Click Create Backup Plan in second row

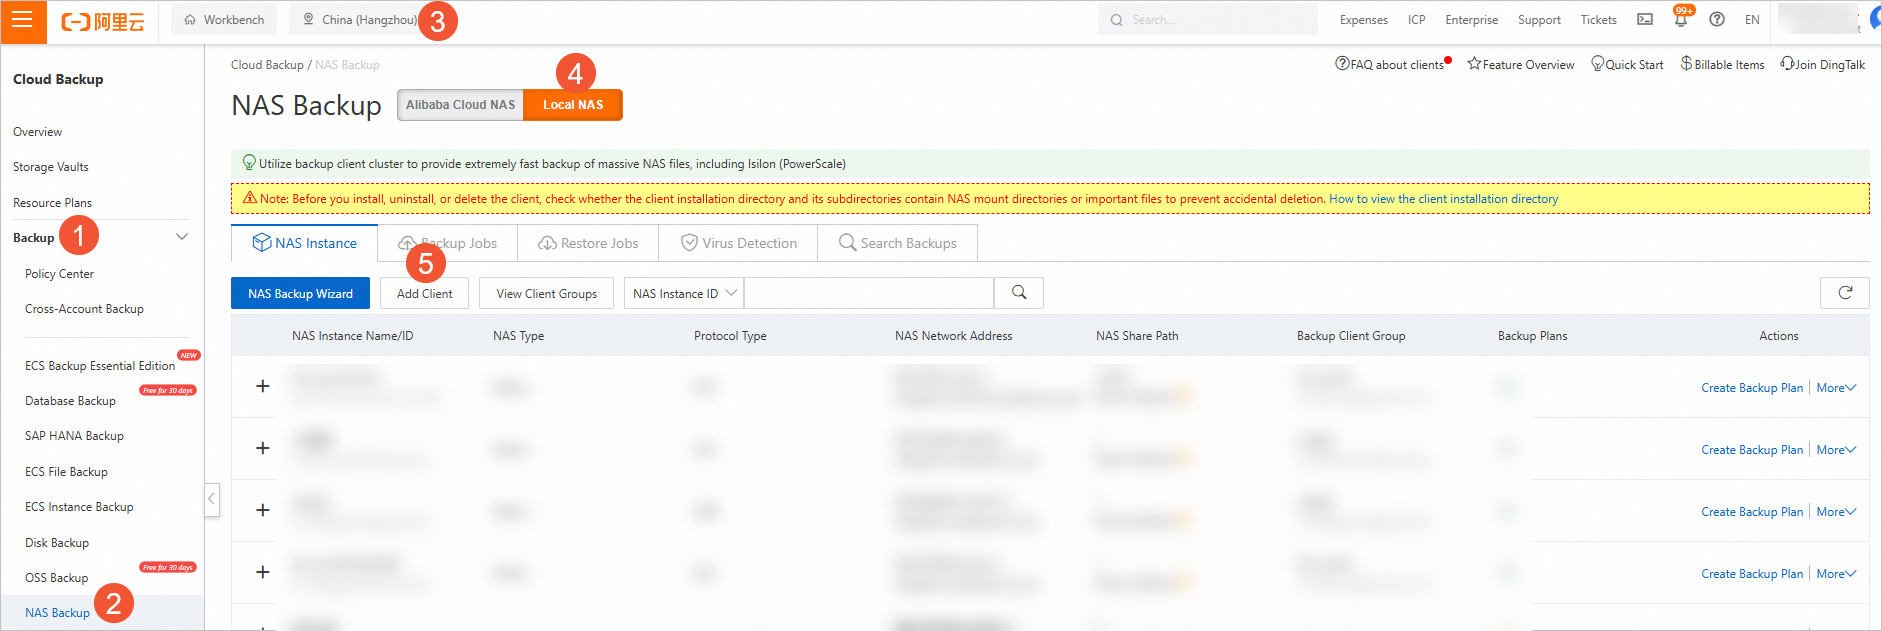click(1752, 450)
